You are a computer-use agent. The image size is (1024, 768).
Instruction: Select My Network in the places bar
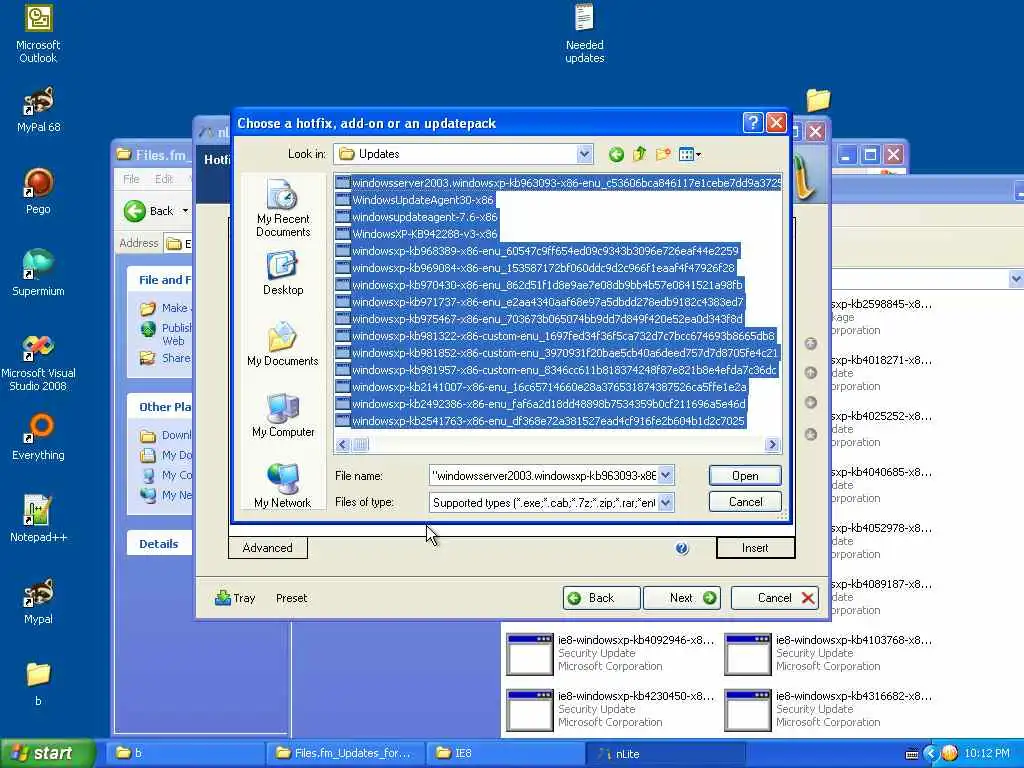pos(283,486)
